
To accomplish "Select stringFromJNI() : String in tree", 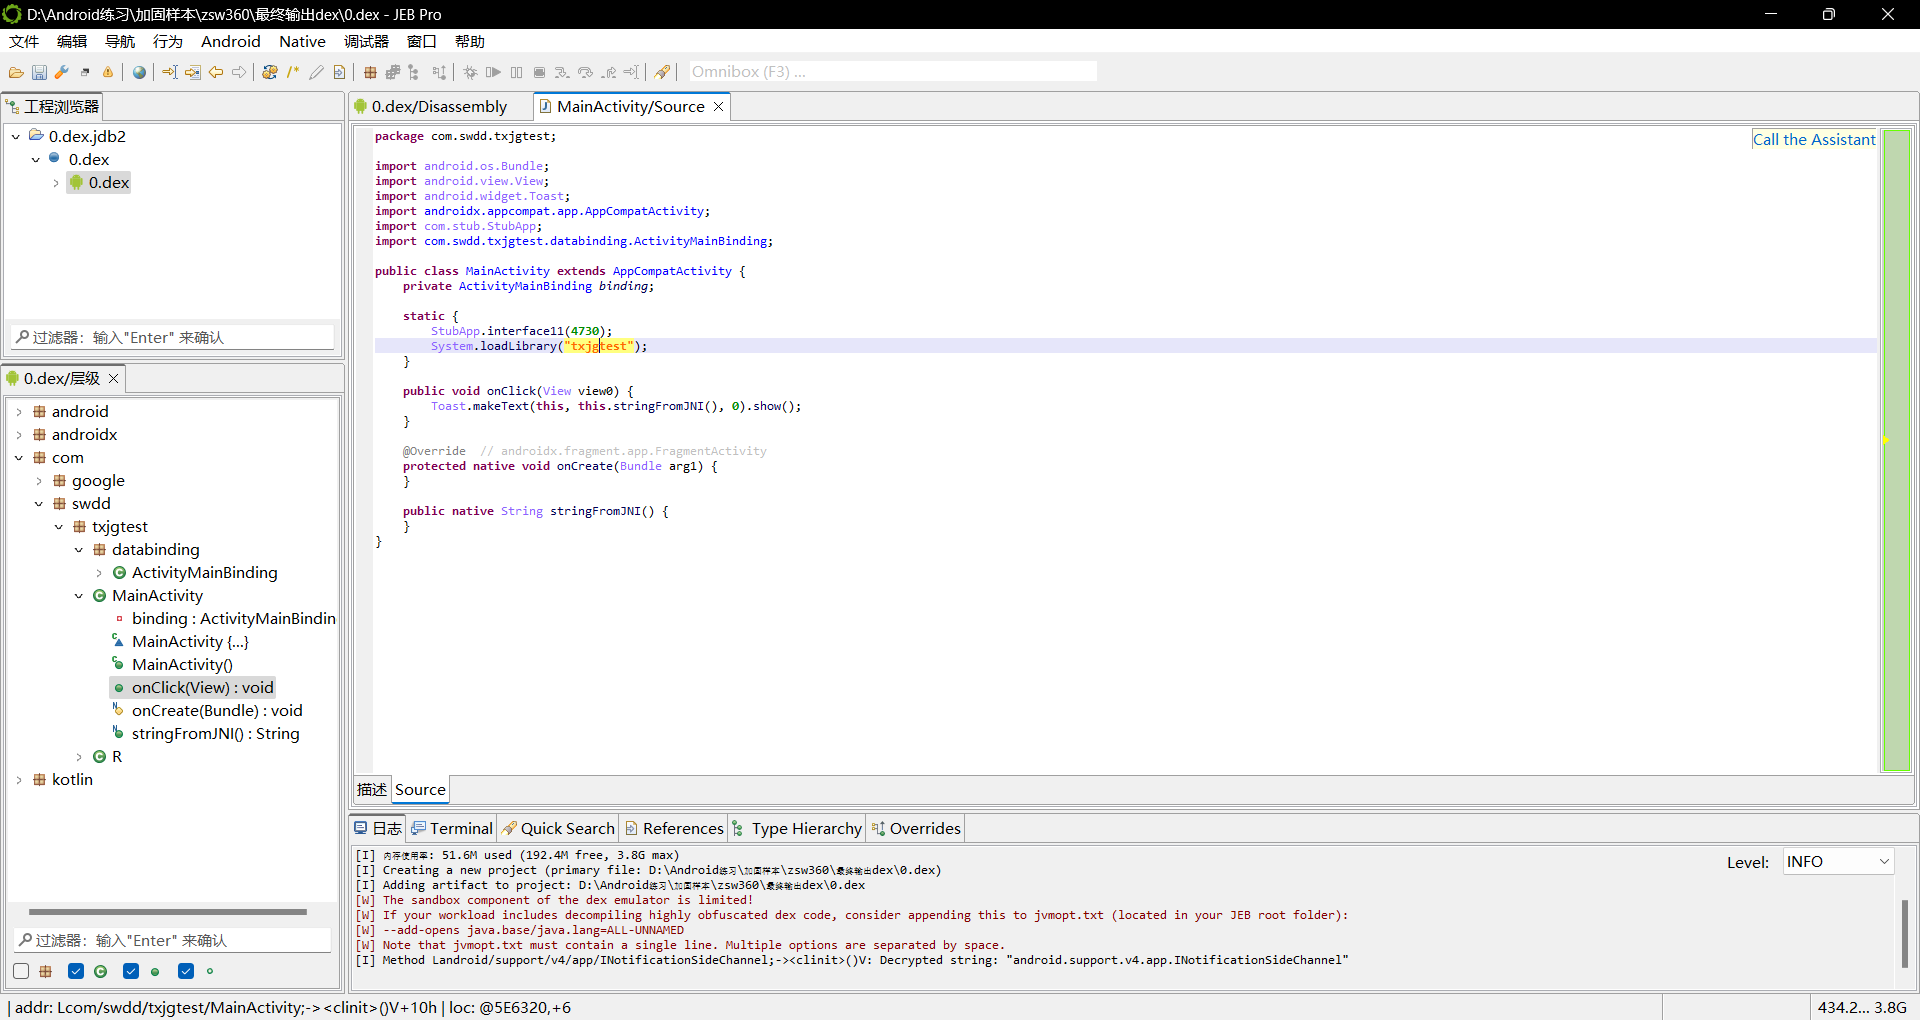I will coord(215,734).
